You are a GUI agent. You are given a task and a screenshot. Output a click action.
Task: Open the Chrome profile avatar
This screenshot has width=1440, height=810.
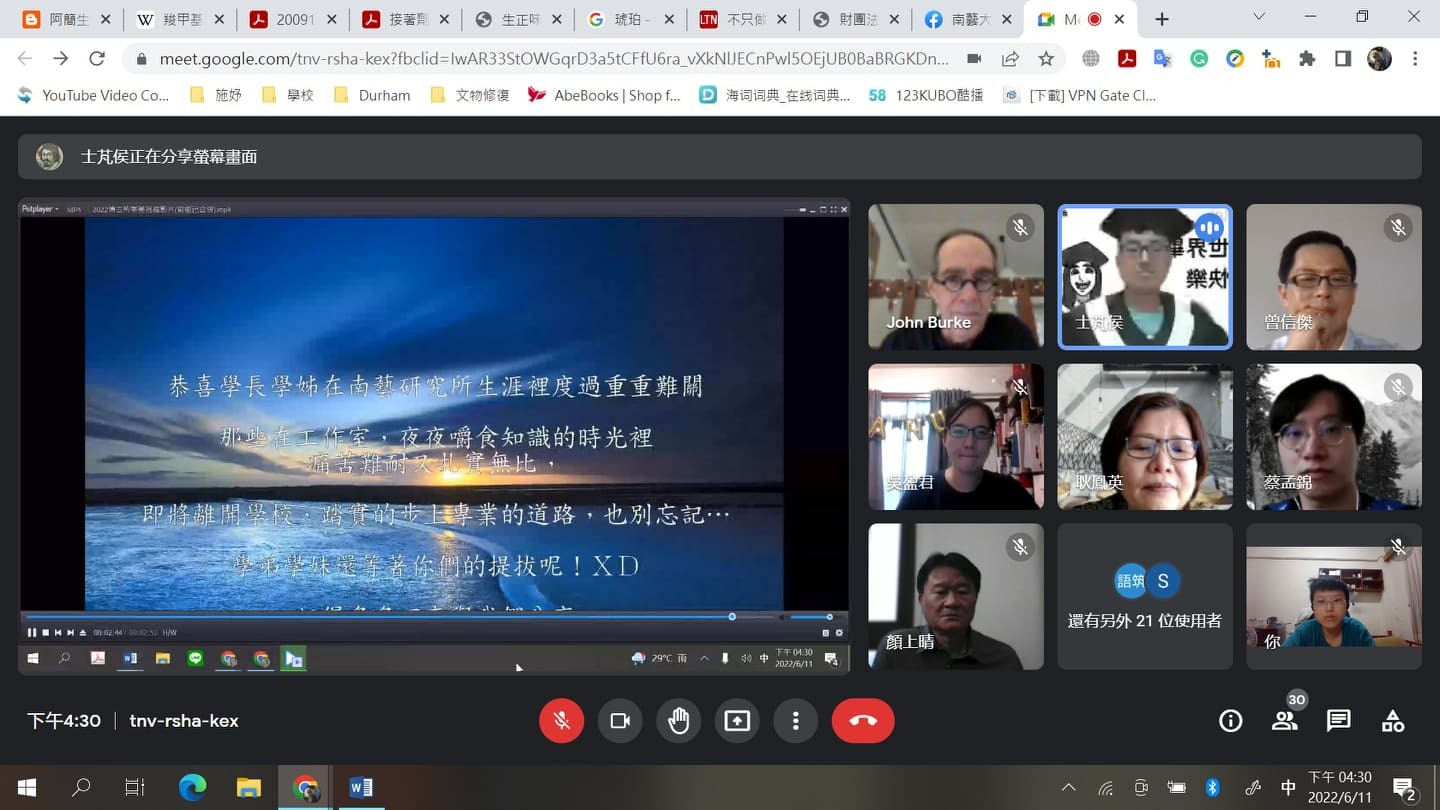1379,59
